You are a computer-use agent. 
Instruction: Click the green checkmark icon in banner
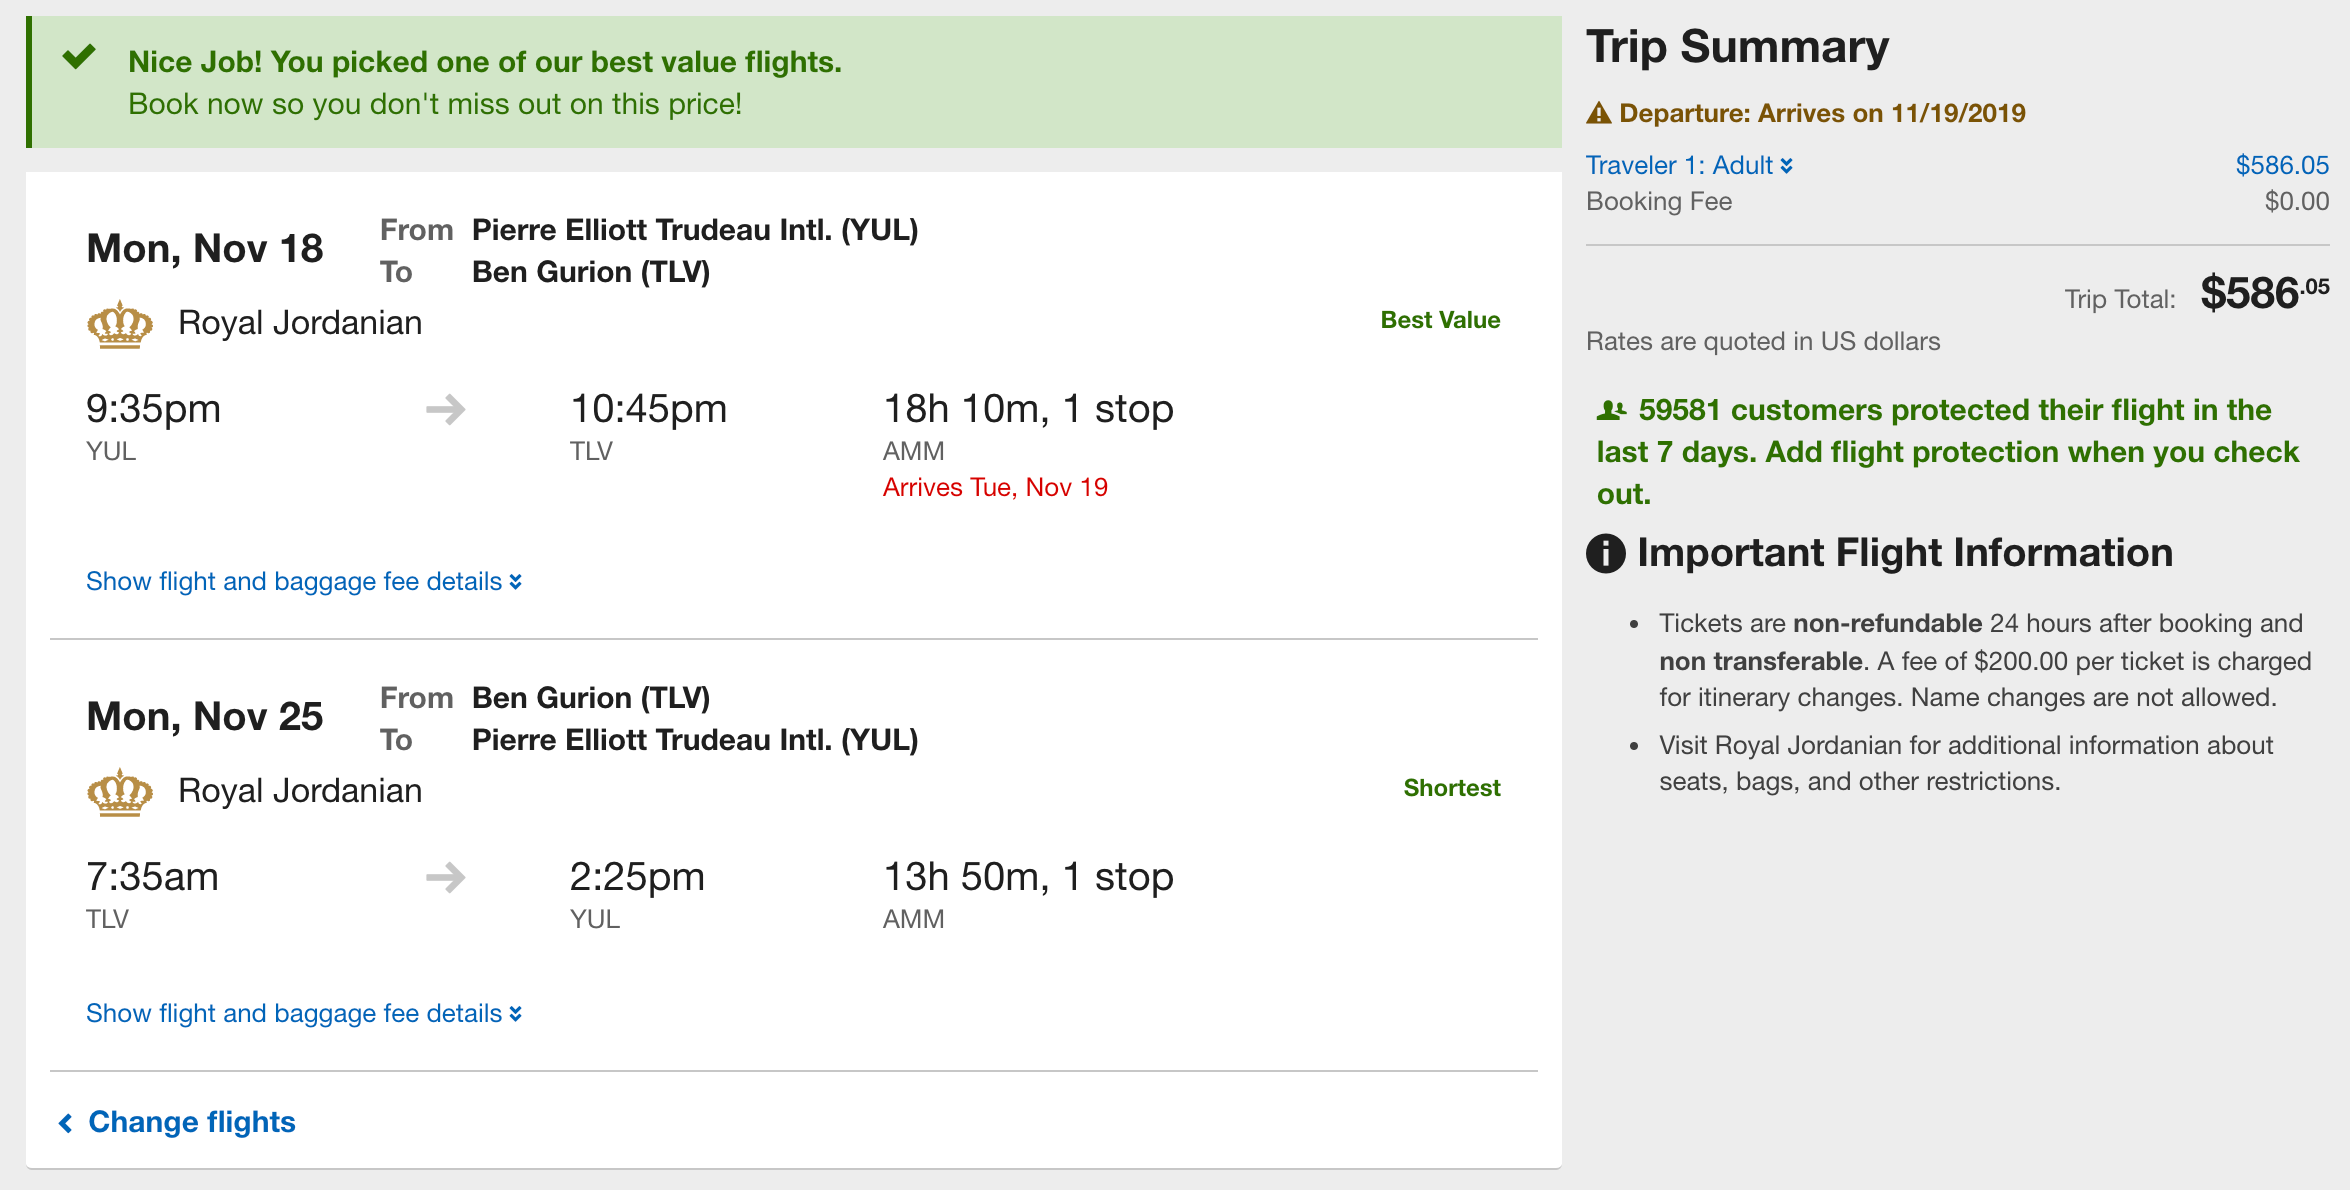tap(79, 57)
